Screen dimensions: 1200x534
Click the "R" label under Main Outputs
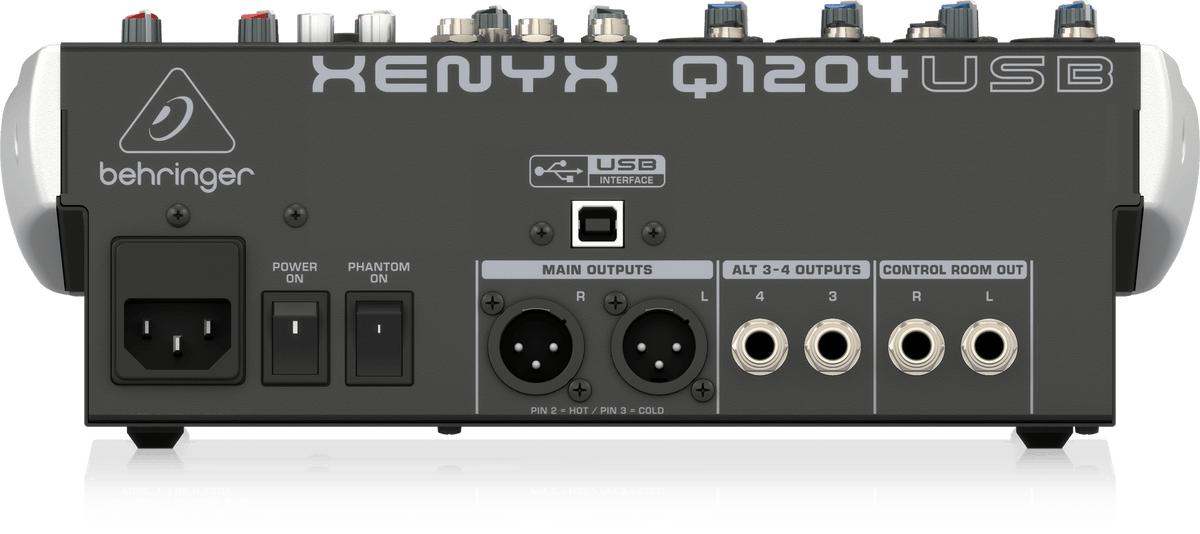tap(580, 296)
